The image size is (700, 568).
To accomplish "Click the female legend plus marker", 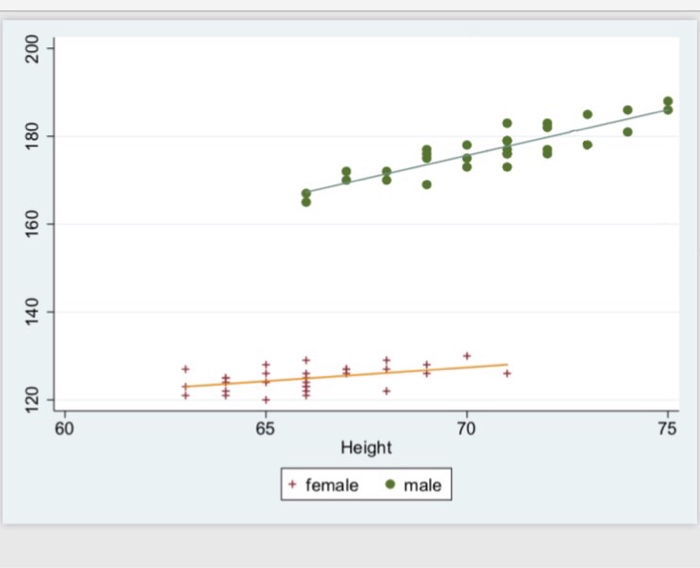I will pyautogui.click(x=292, y=484).
